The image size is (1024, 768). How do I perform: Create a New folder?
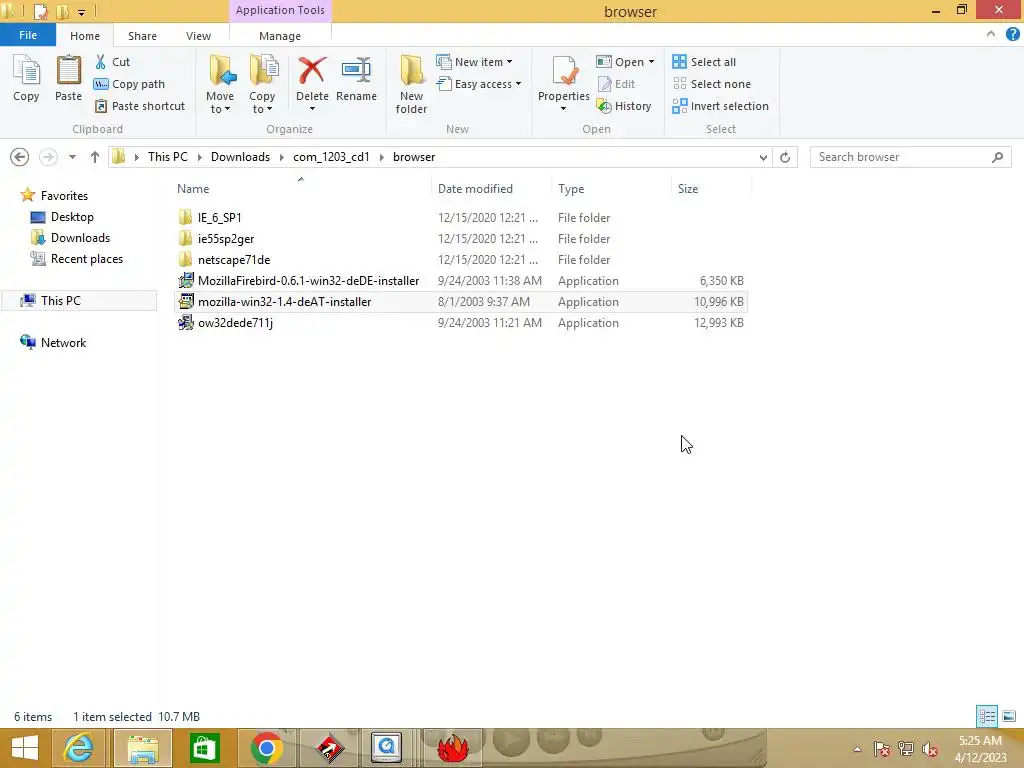[411, 84]
